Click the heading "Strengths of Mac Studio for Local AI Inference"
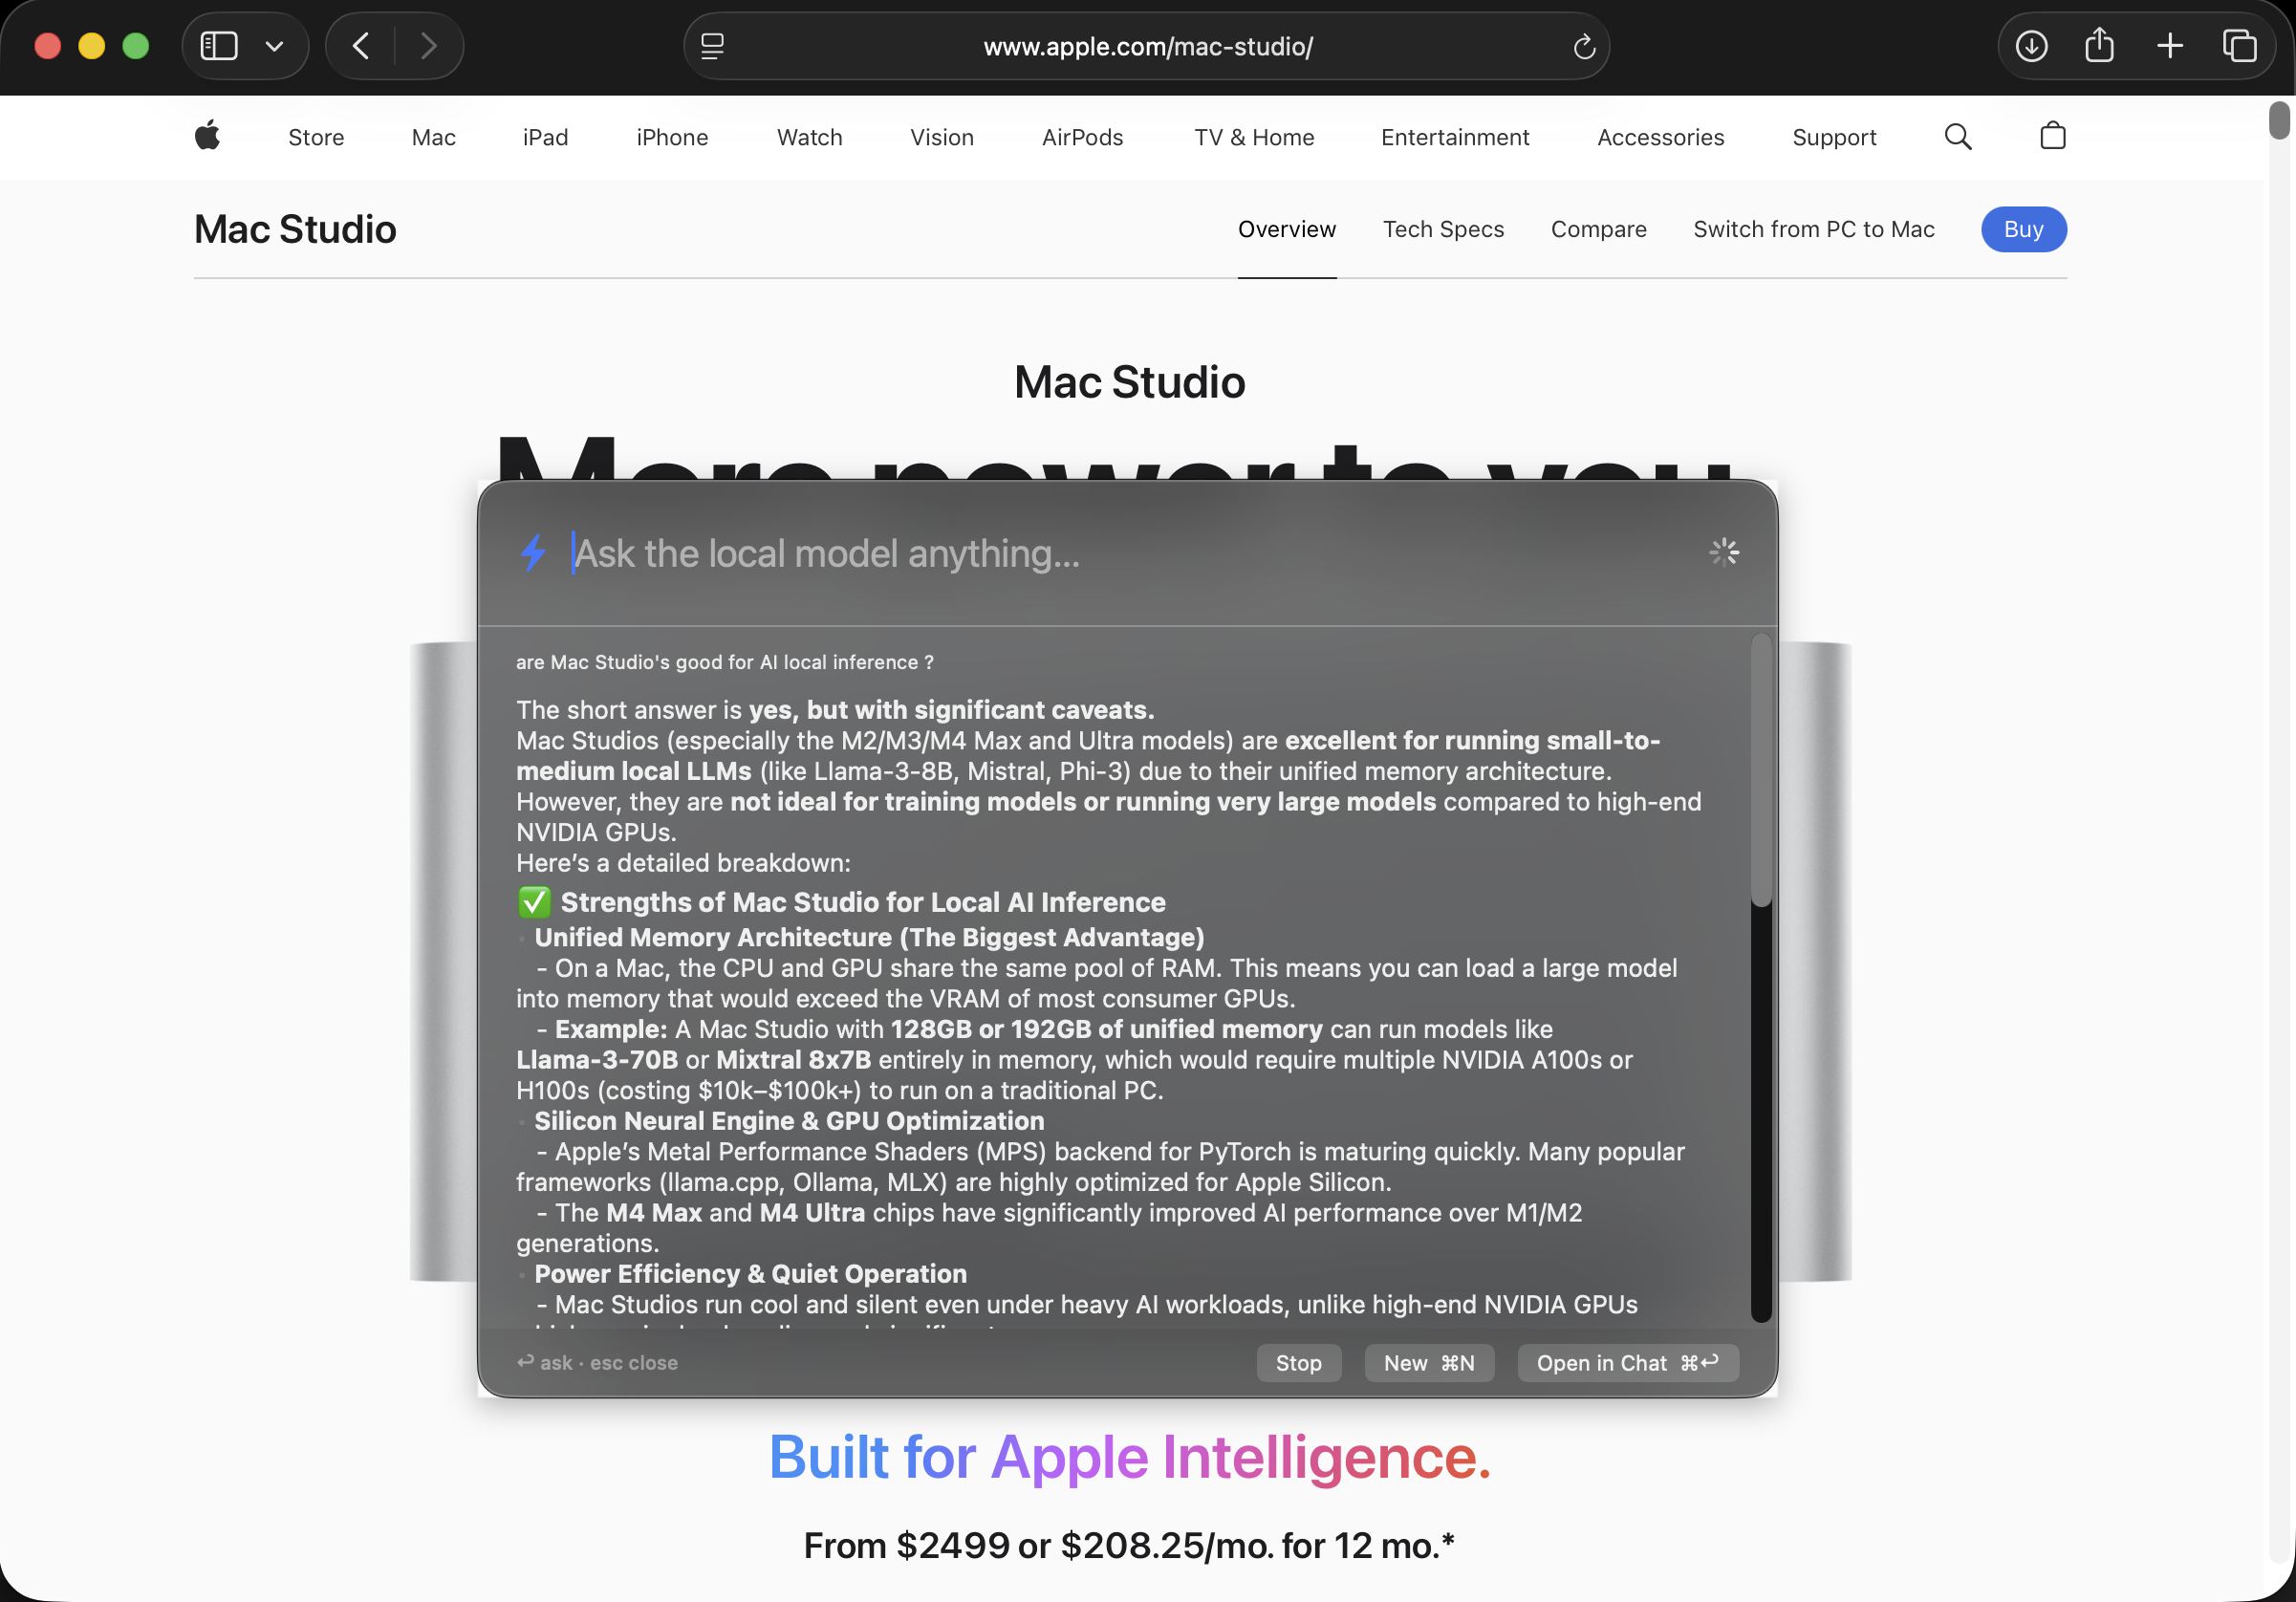This screenshot has width=2296, height=1602. tap(863, 902)
